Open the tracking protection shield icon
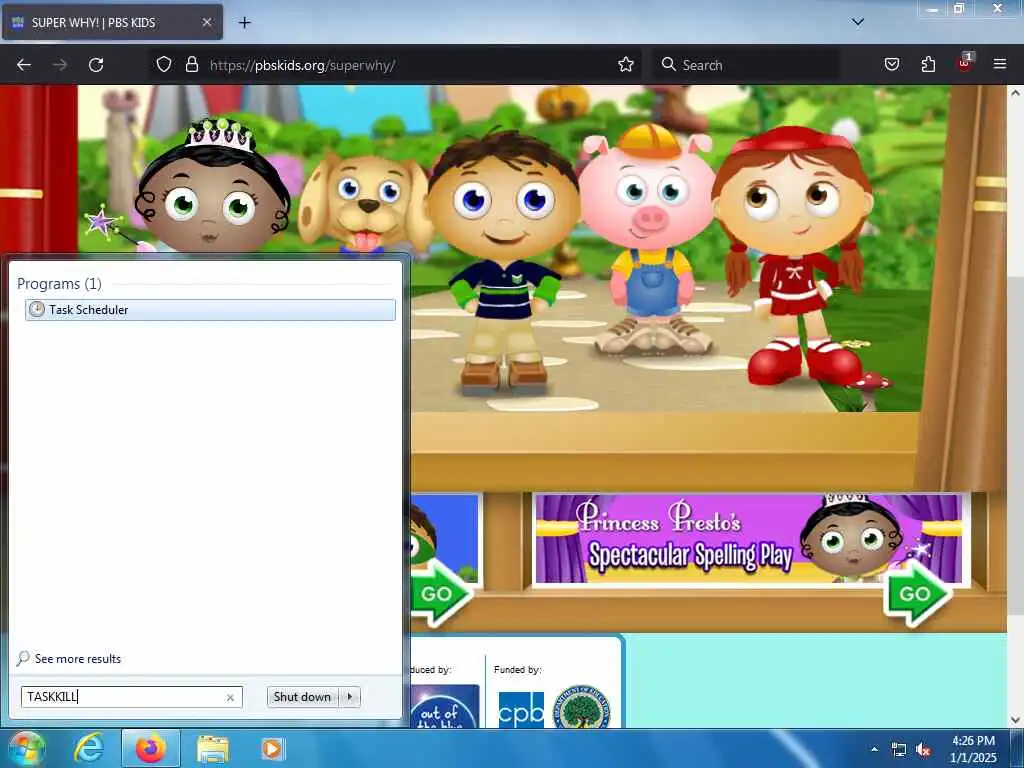Viewport: 1024px width, 768px height. tap(164, 65)
